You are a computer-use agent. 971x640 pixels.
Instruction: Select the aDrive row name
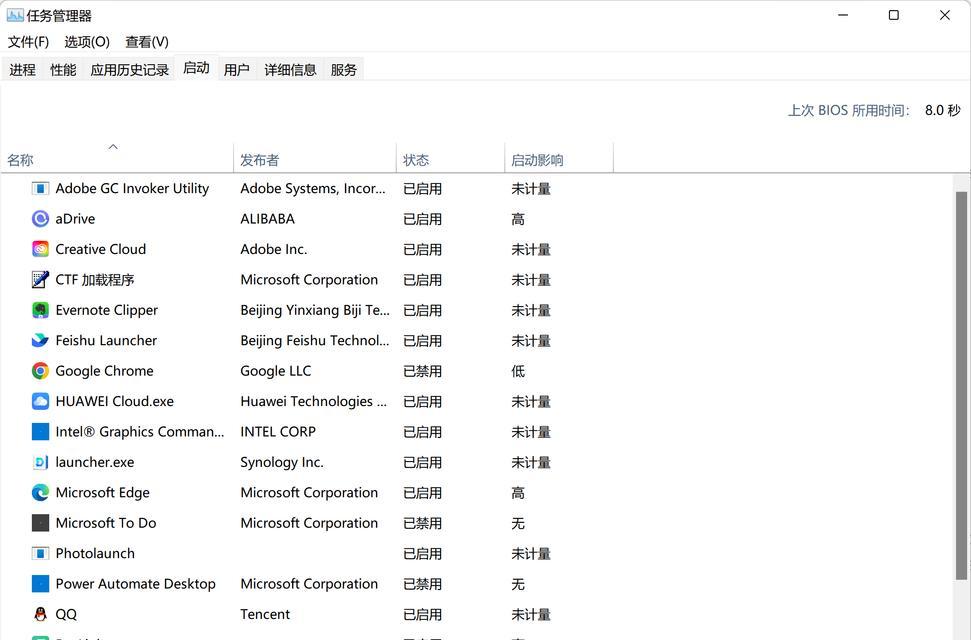[75, 219]
